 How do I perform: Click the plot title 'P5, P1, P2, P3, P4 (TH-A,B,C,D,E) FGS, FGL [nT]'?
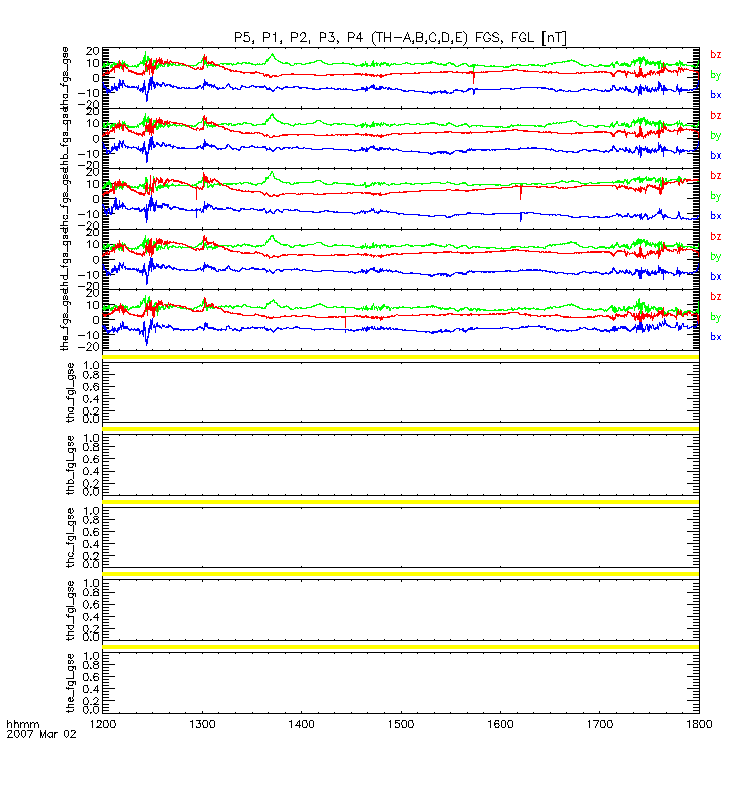400,37
